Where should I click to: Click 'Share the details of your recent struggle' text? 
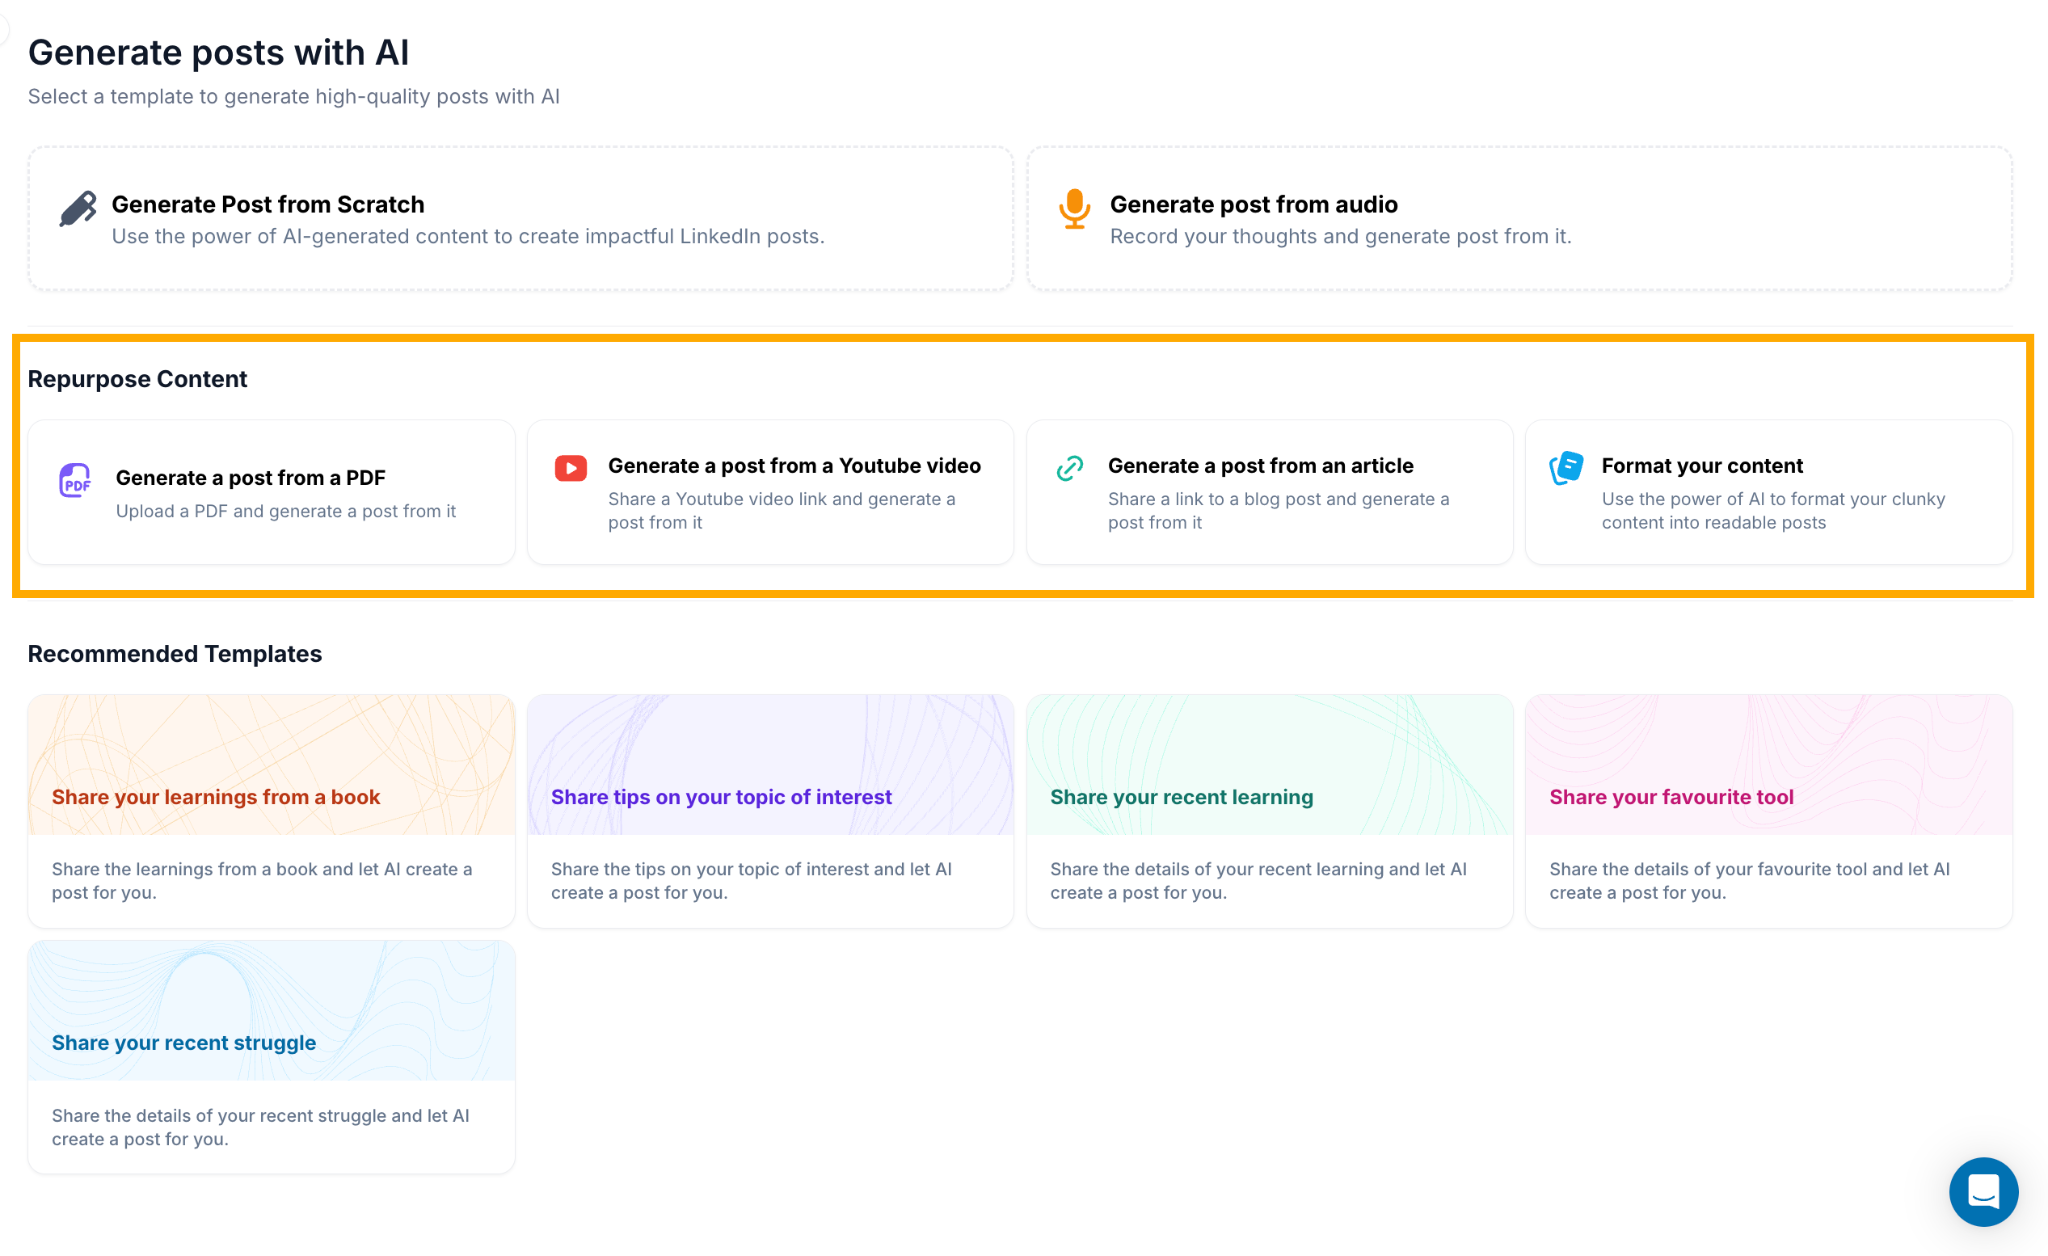pyautogui.click(x=261, y=1127)
